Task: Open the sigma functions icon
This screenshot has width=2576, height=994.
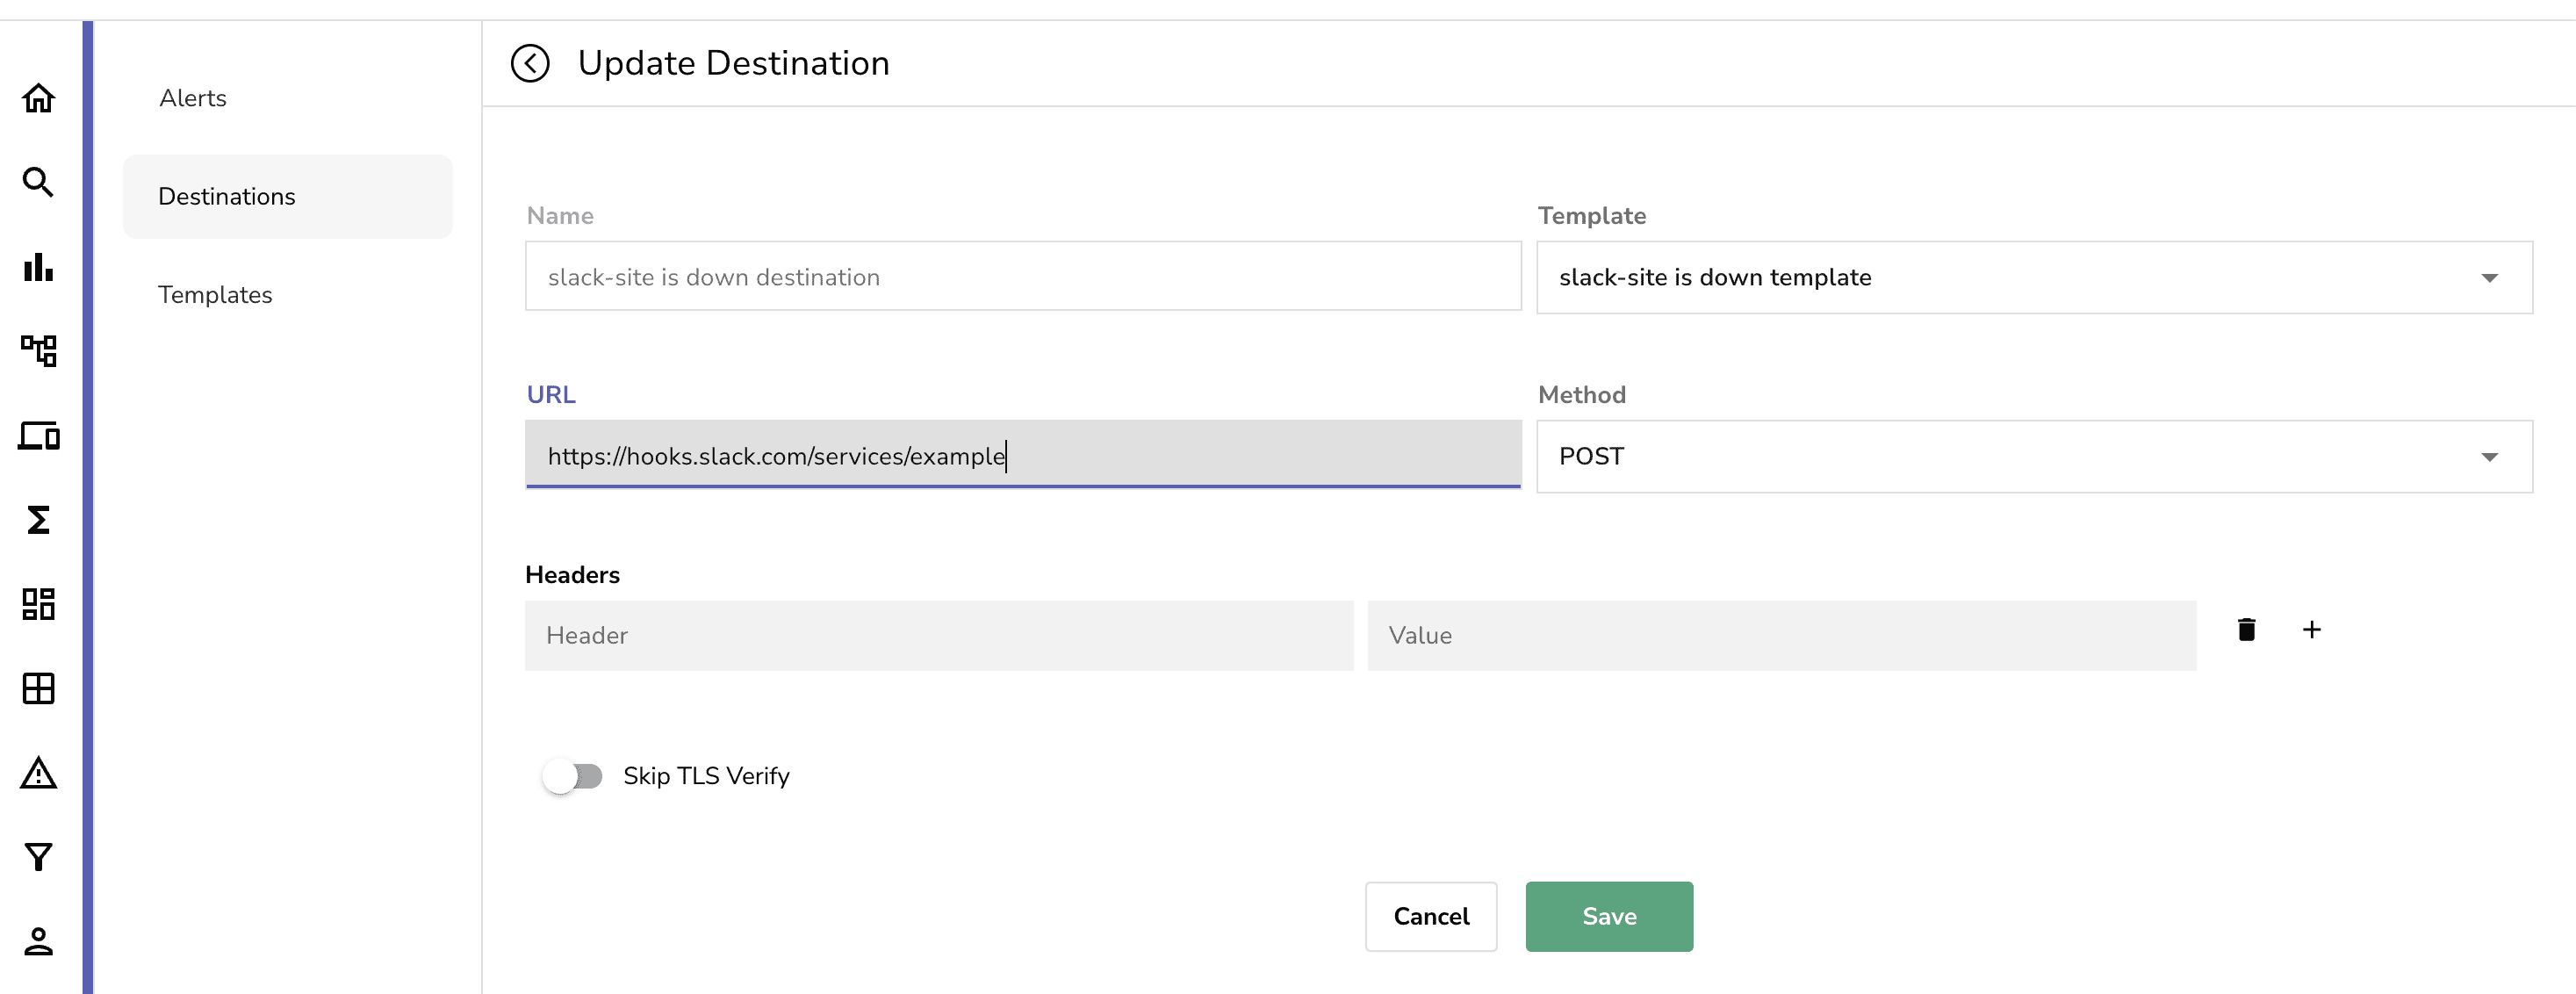Action: pyautogui.click(x=38, y=520)
